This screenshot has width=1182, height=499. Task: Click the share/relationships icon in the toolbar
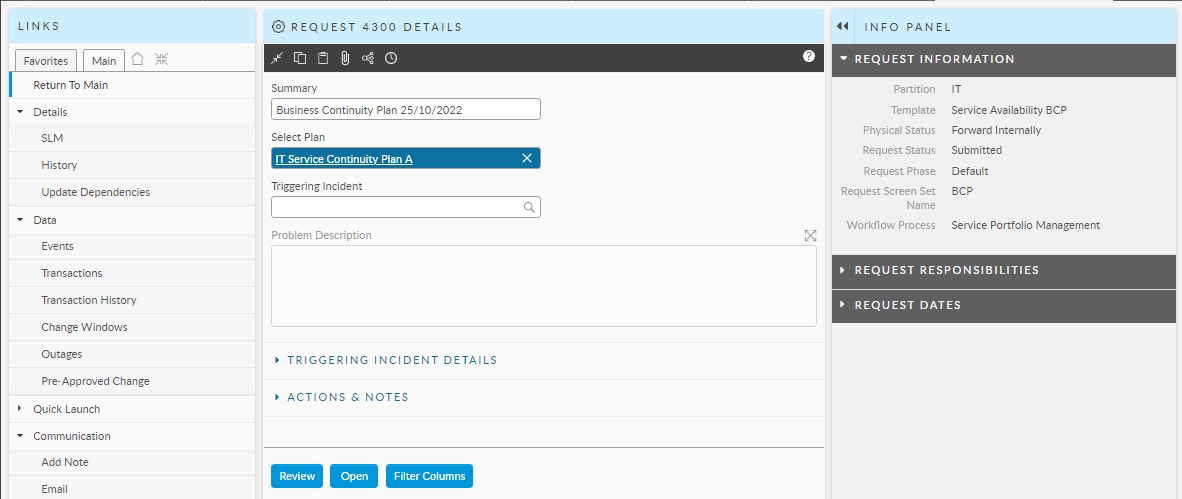click(368, 58)
